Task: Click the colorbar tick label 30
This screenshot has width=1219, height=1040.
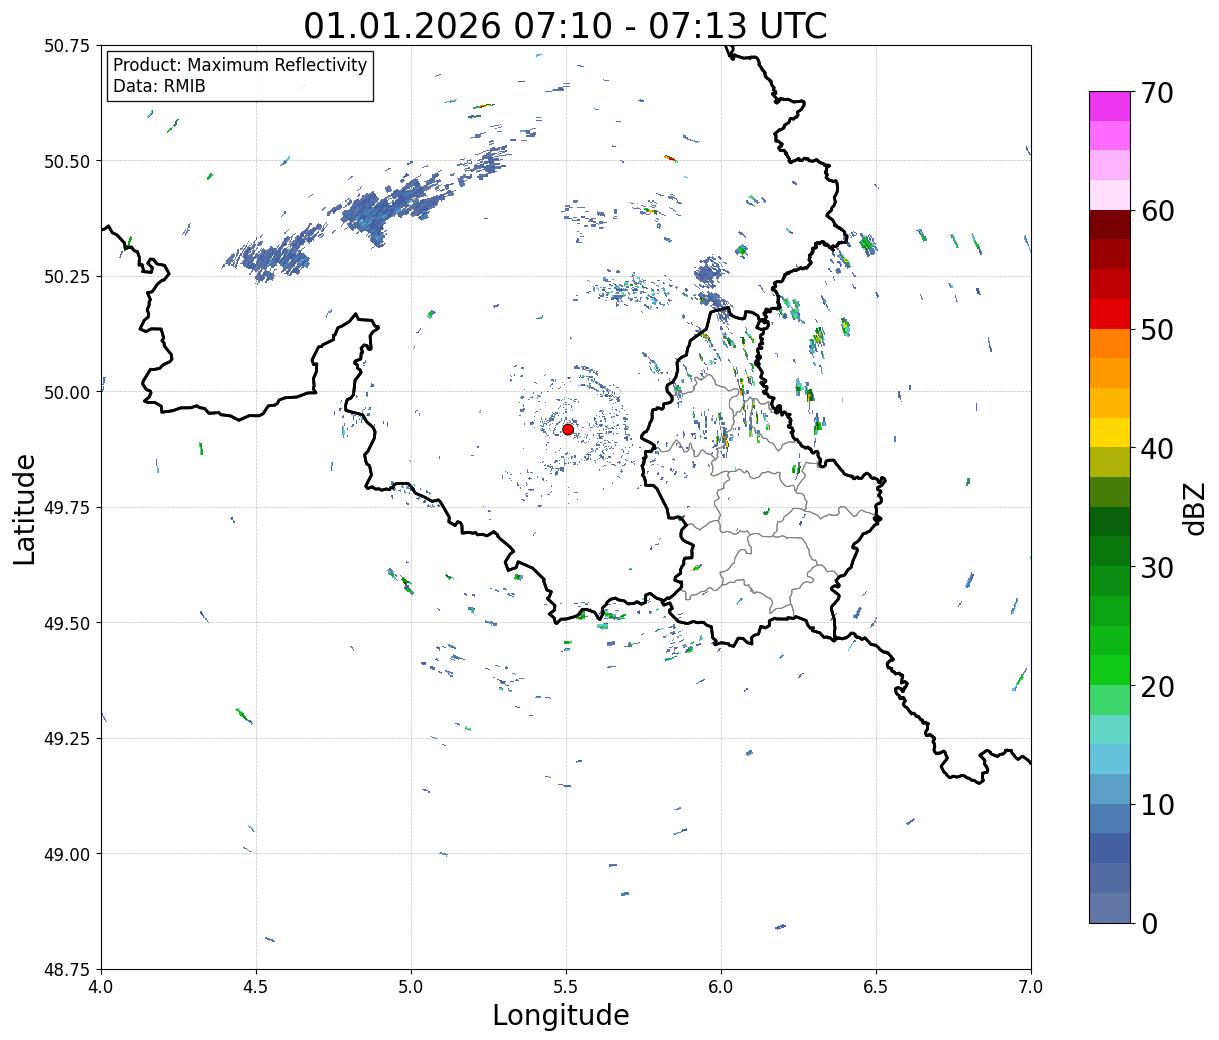Action: click(x=1156, y=567)
